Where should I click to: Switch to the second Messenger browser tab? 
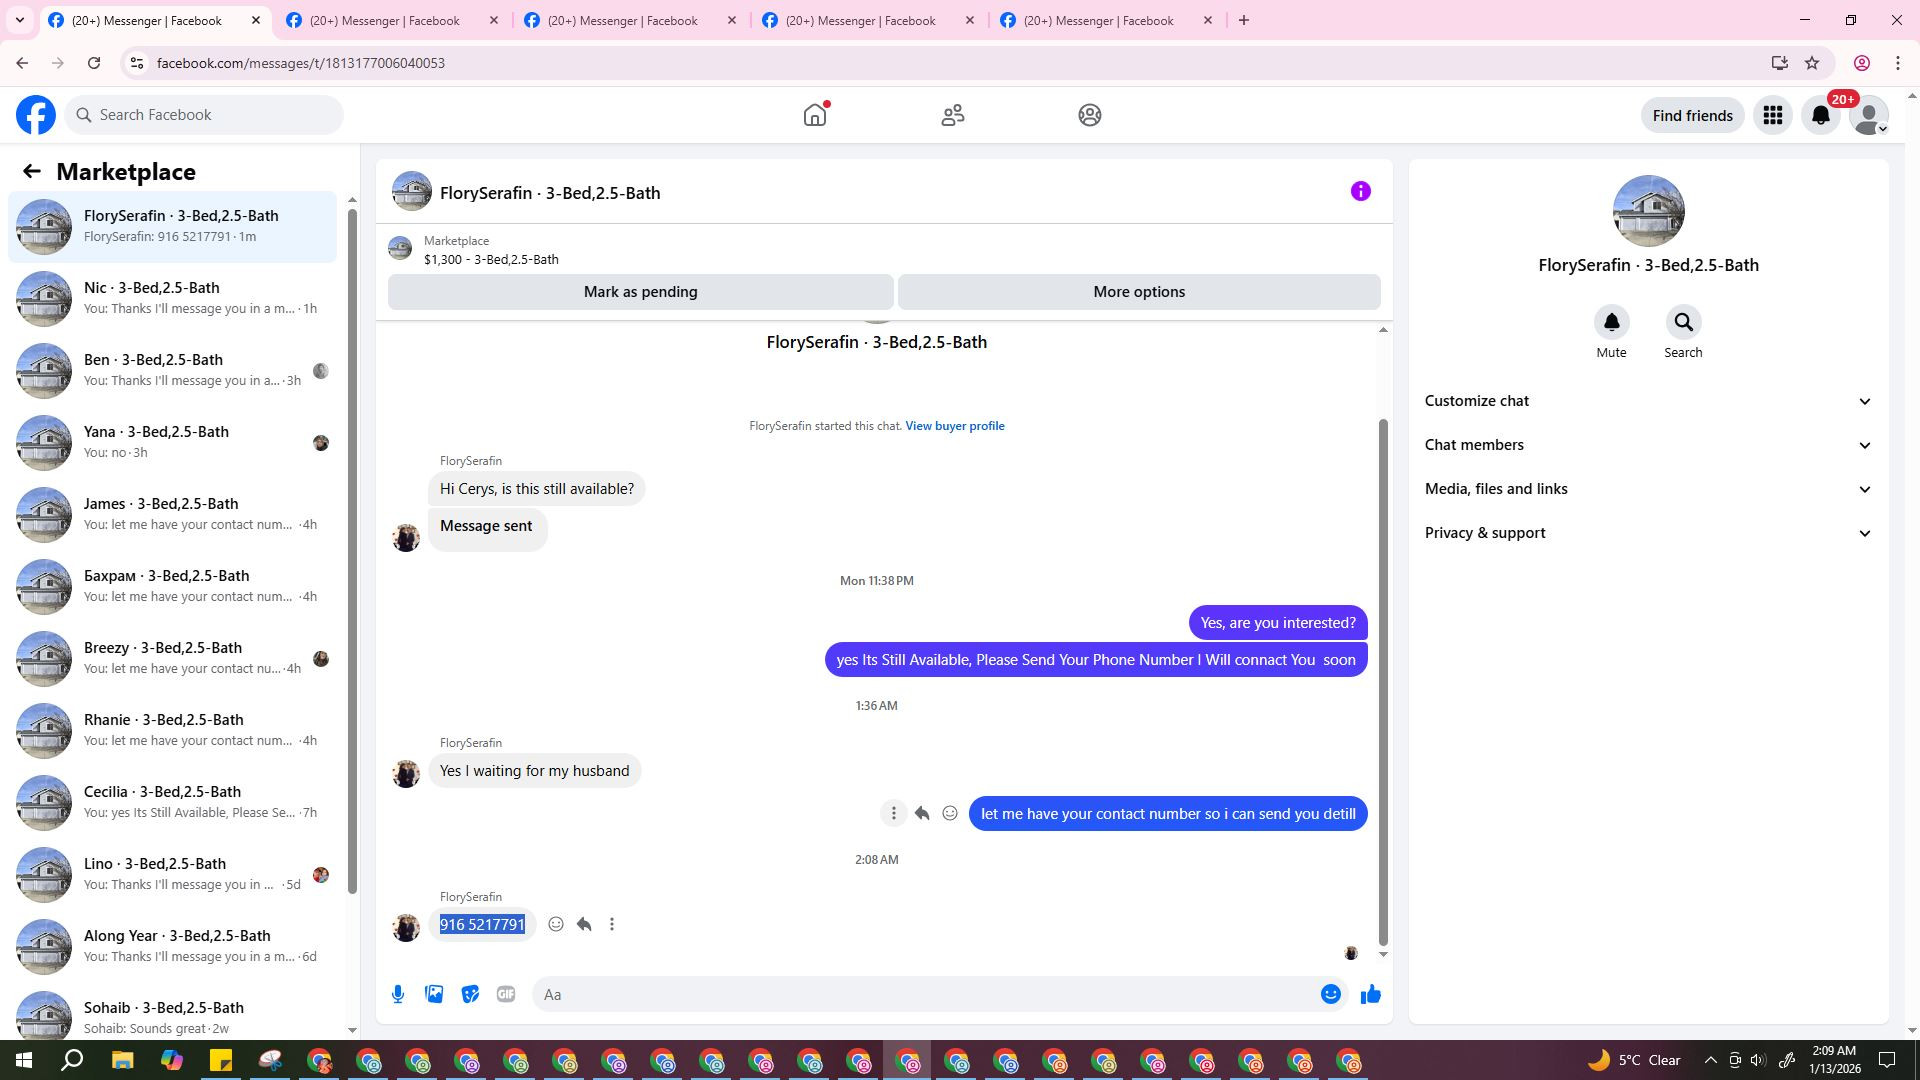[x=385, y=20]
